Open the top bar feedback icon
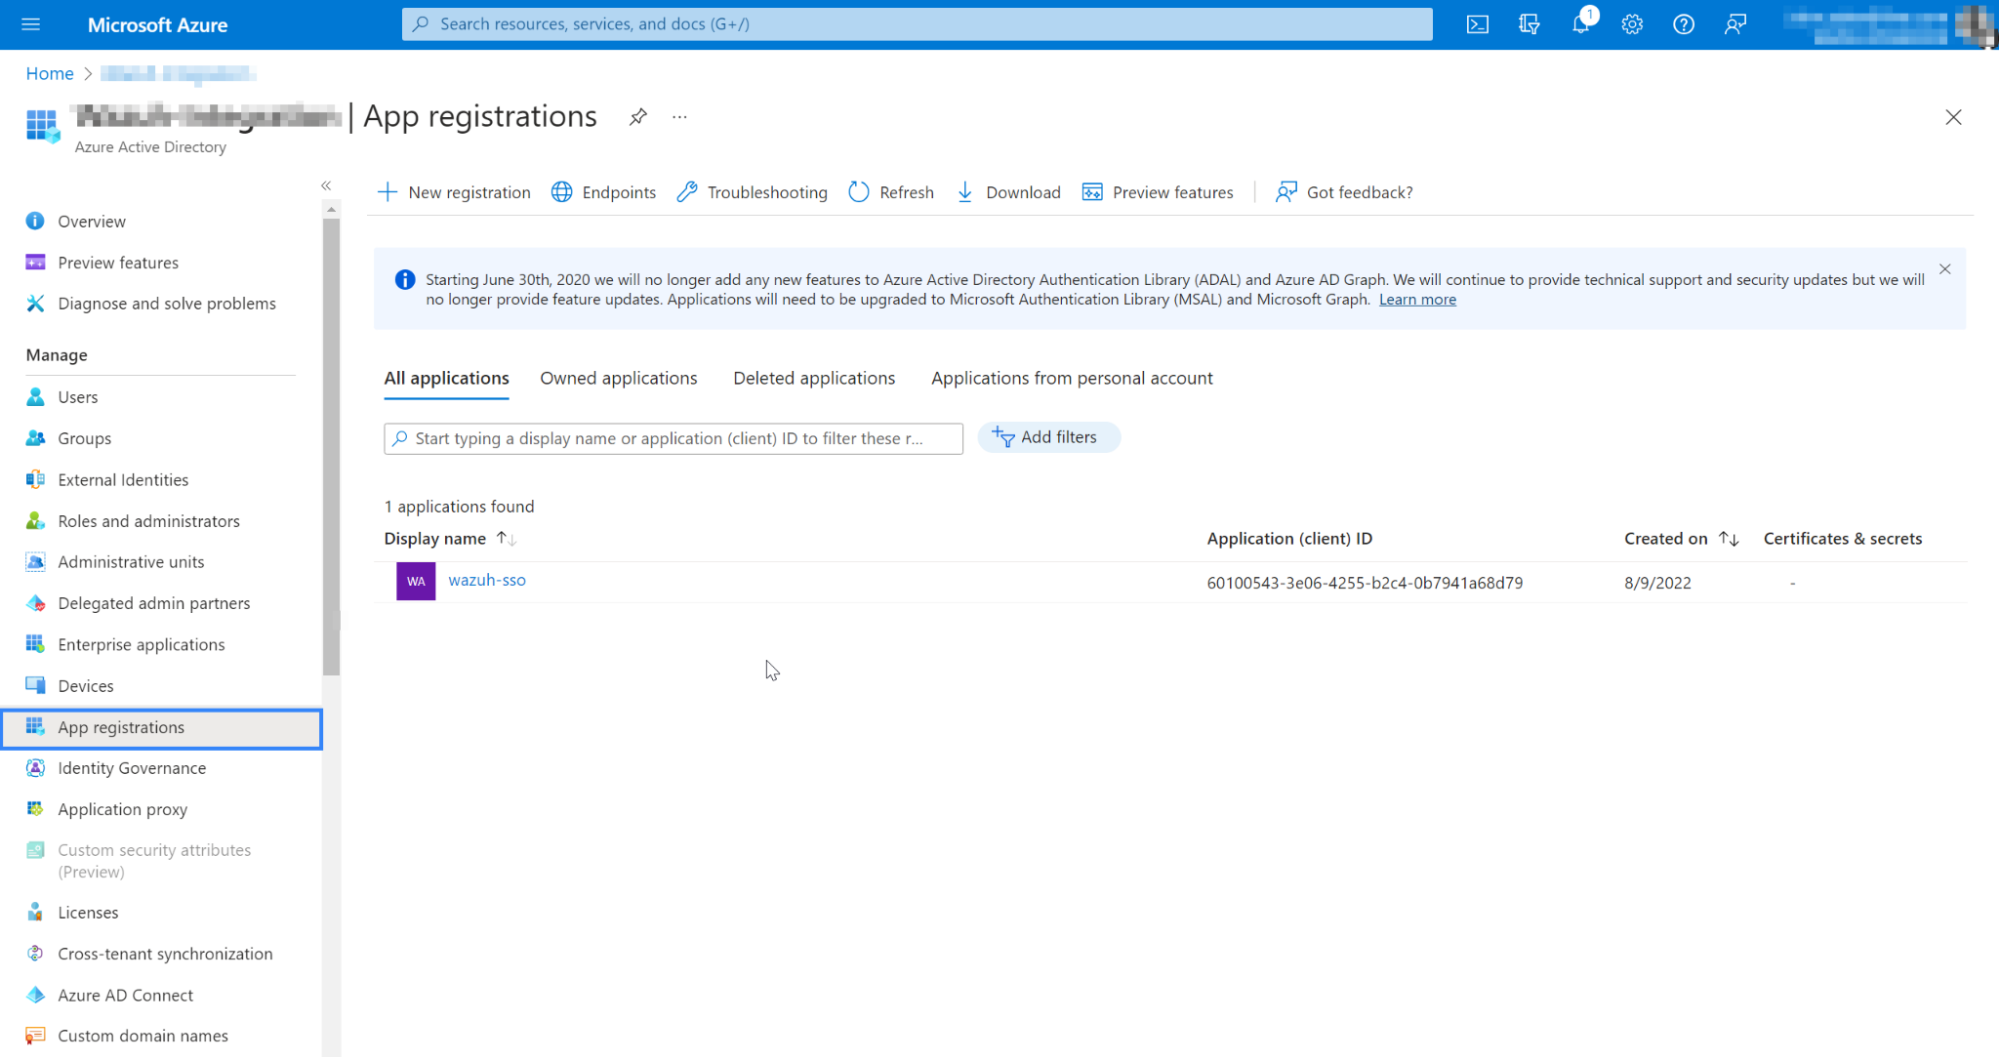1999x1058 pixels. pos(1735,24)
